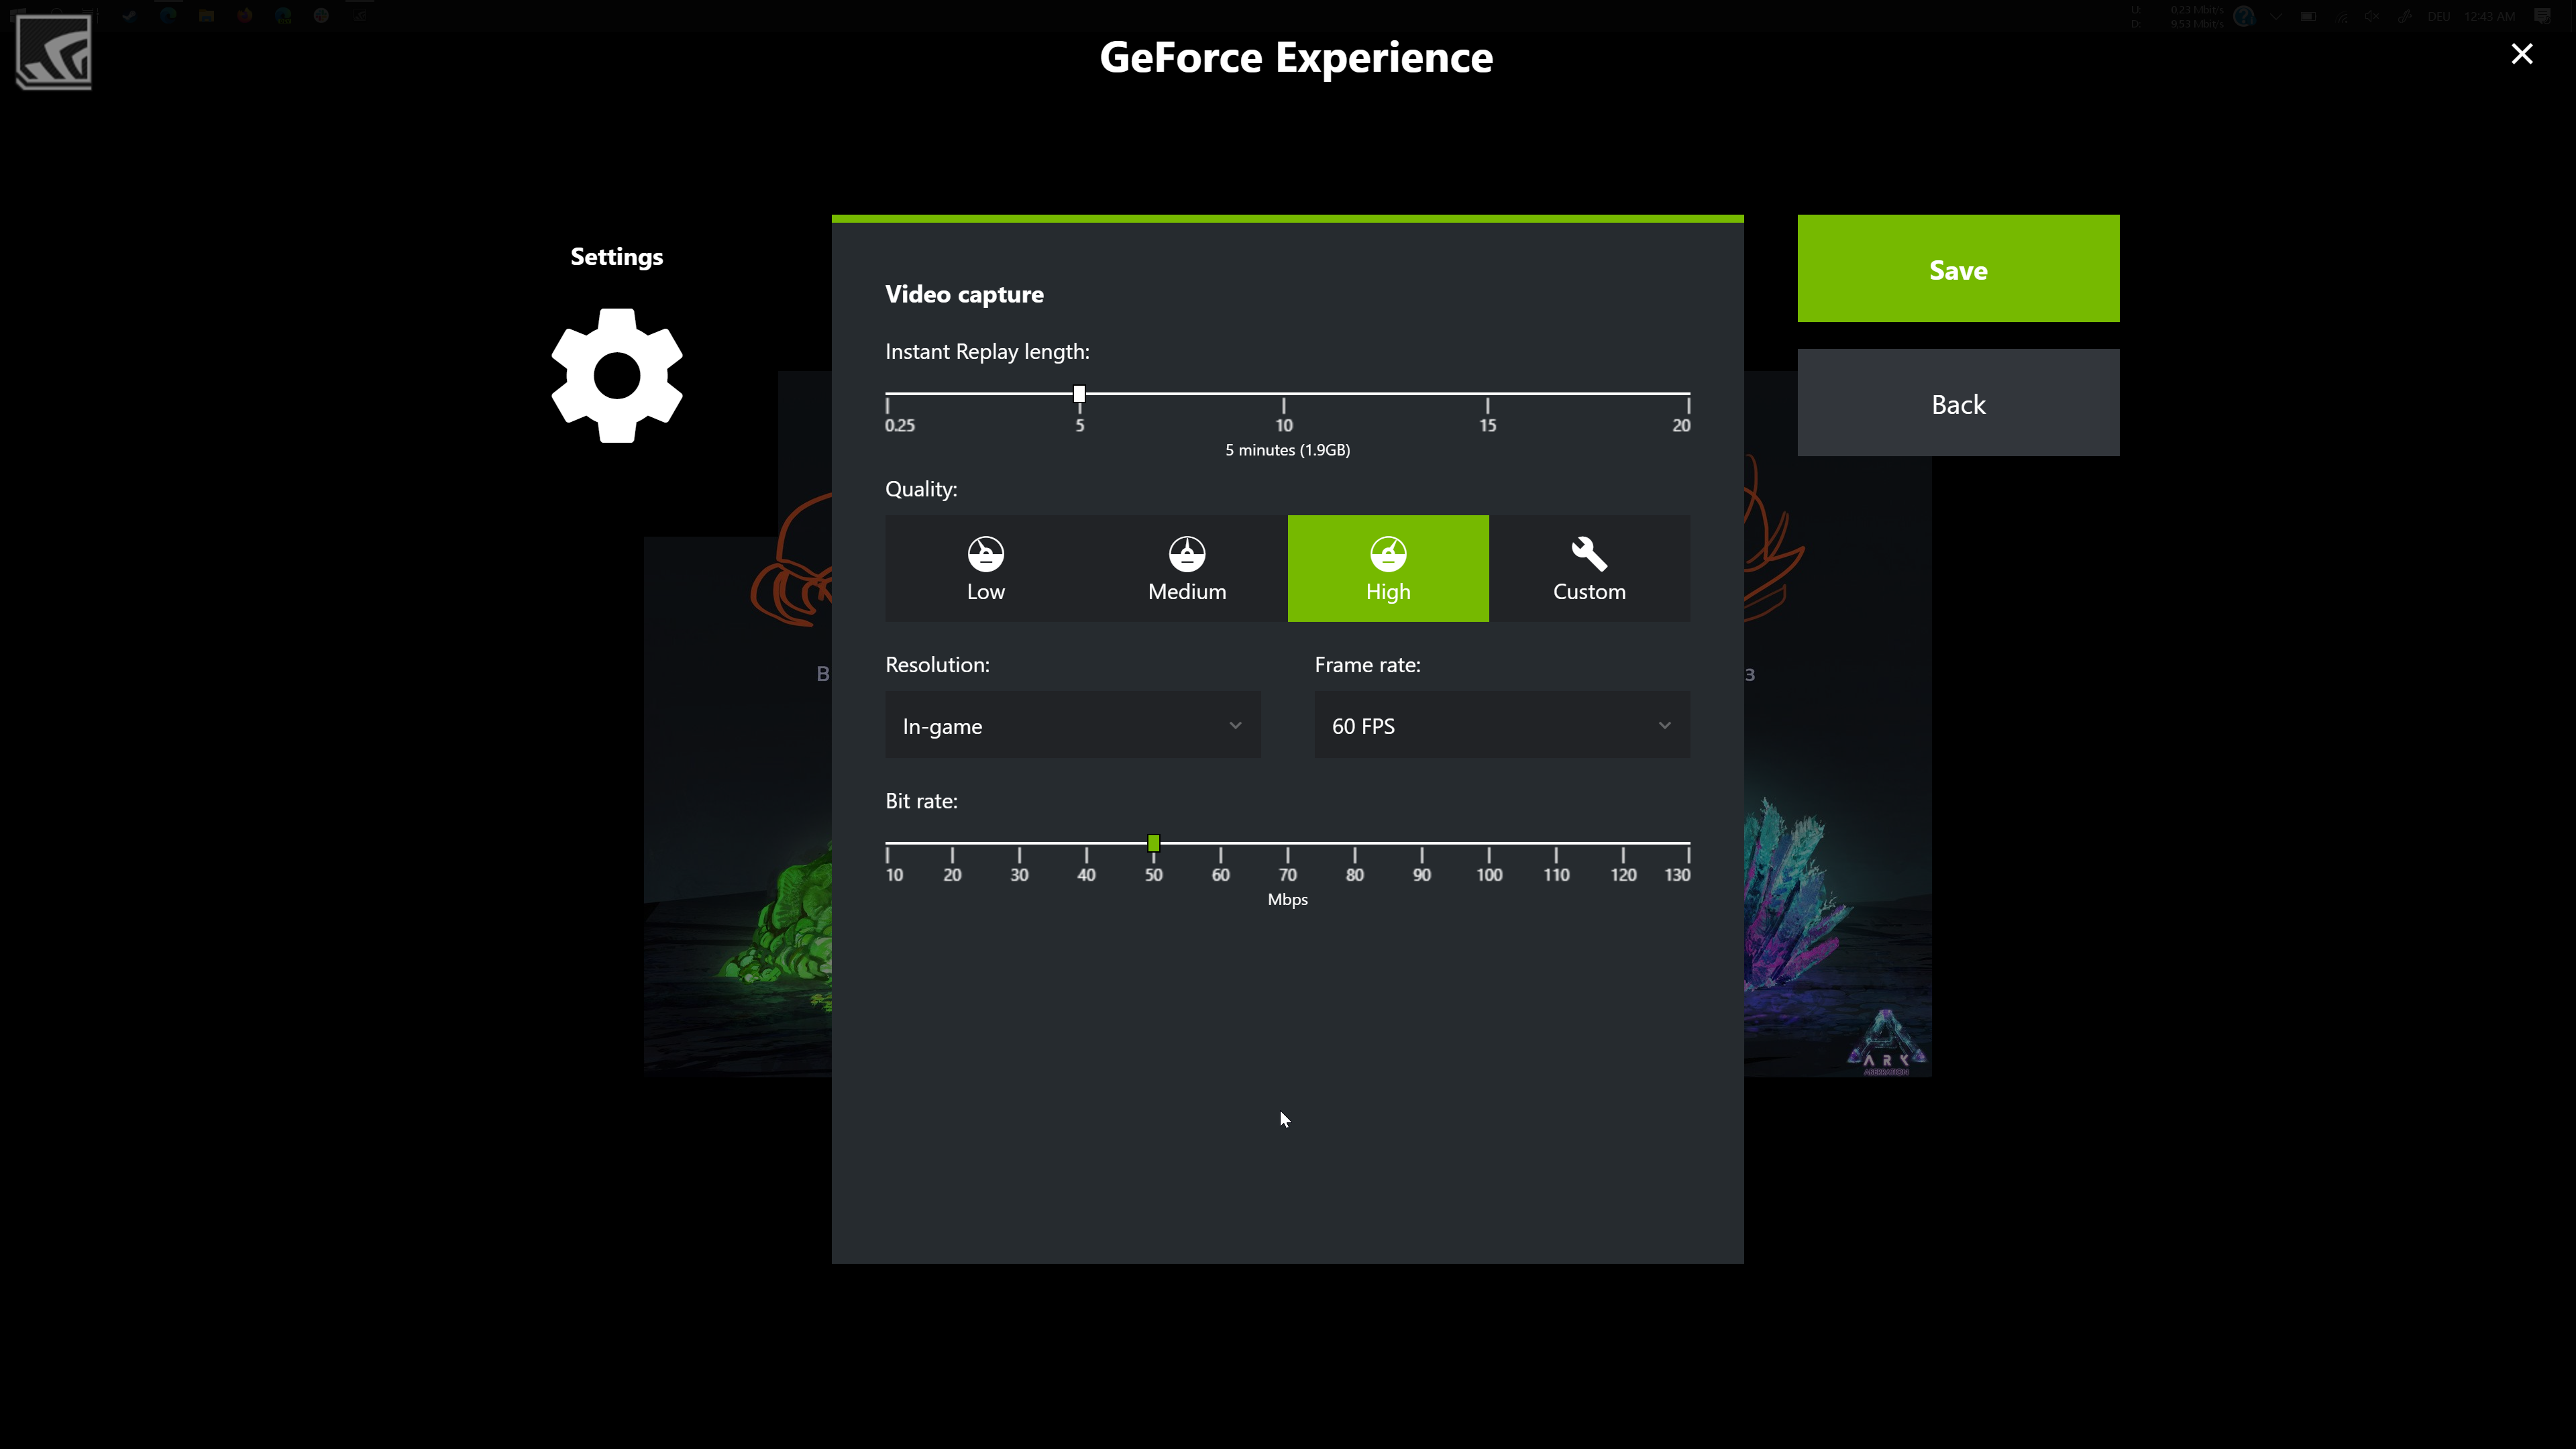Click the dimmed File Explorer taskbar icon
This screenshot has width=2576, height=1449.
206,15
